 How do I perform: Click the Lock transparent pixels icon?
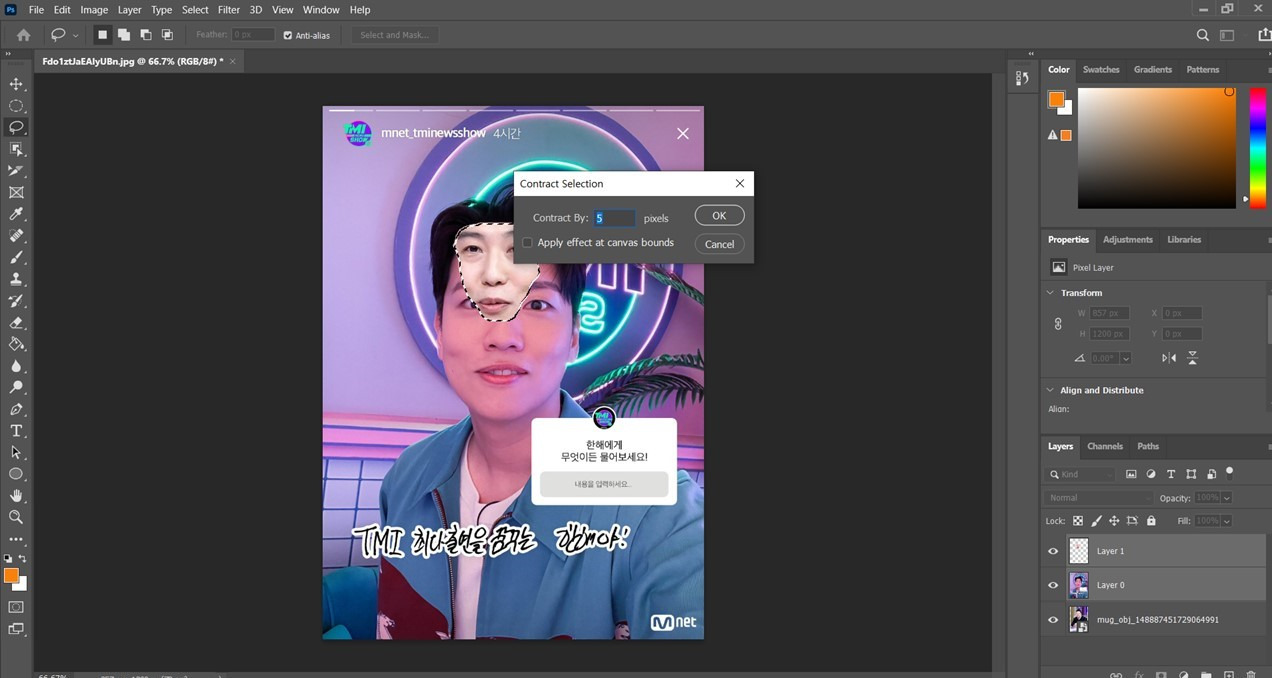click(x=1077, y=520)
